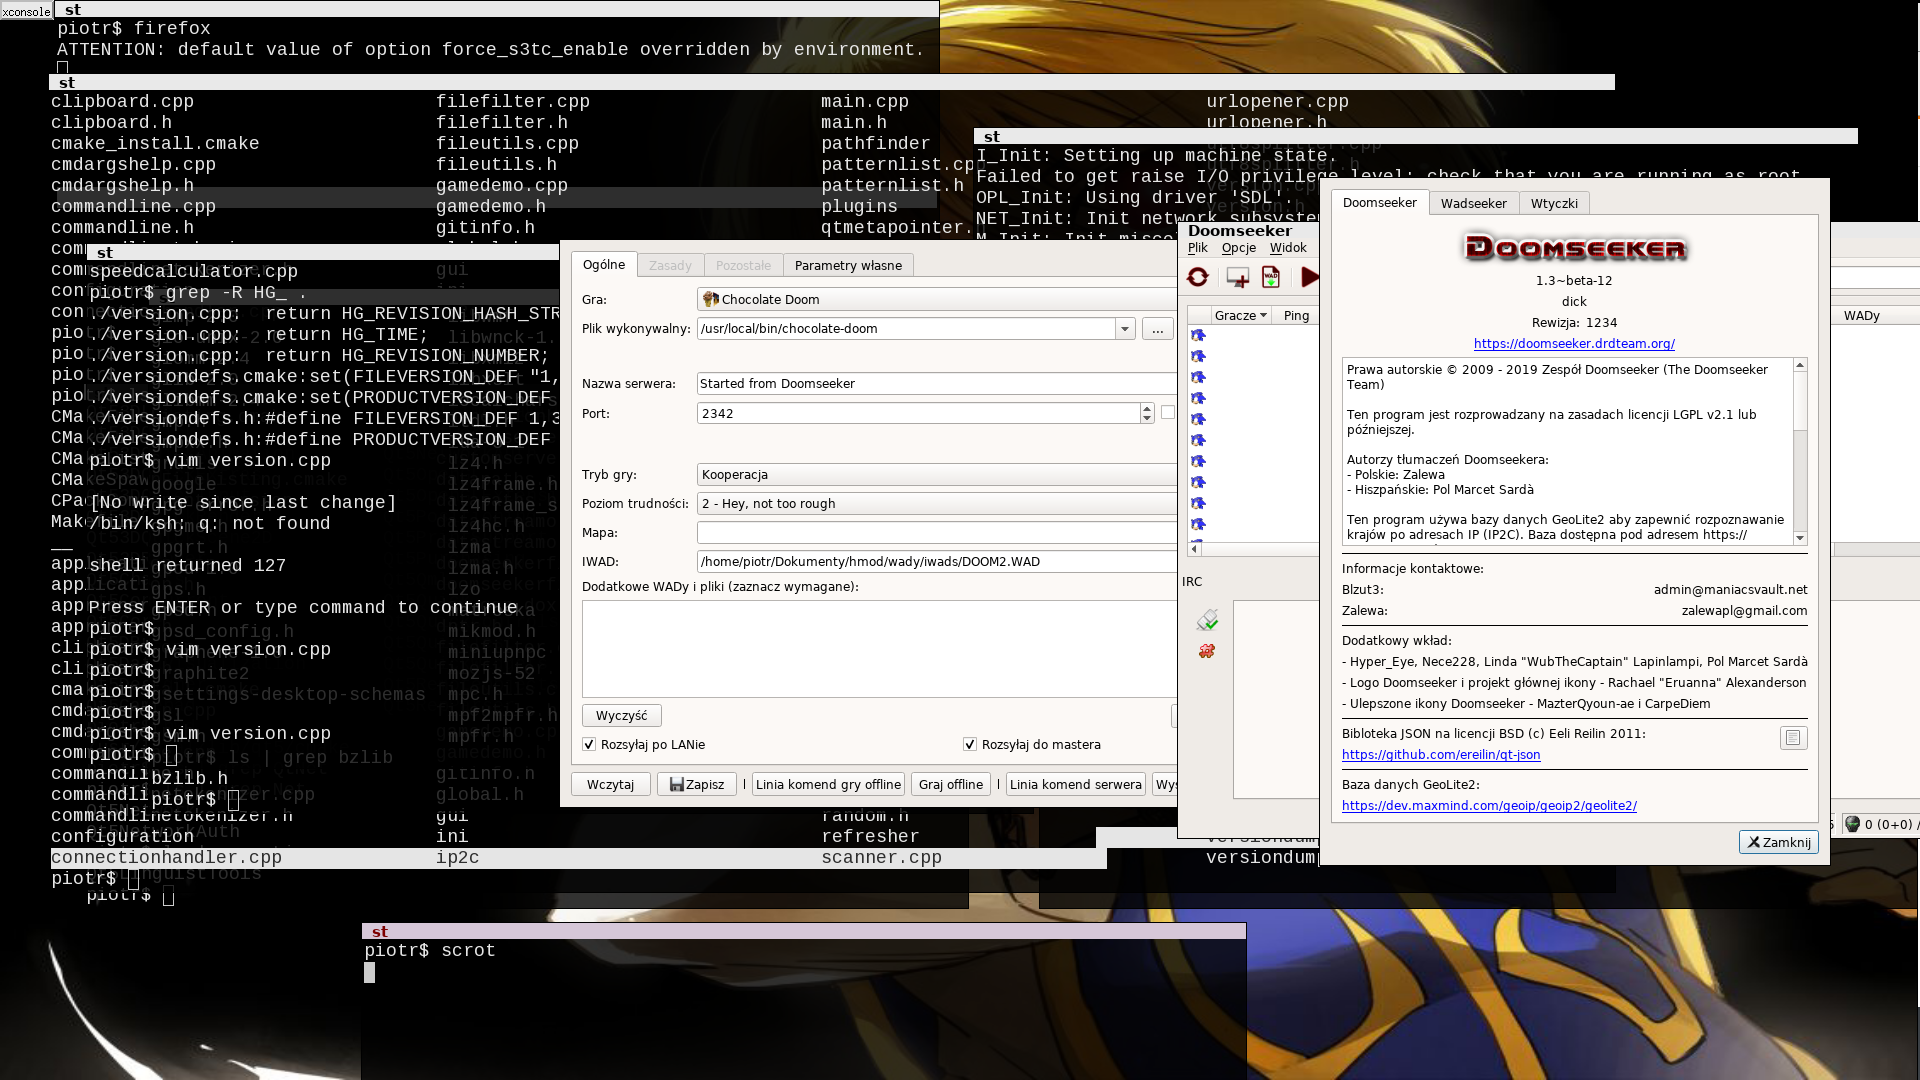Click the IRC connect plug icon
Image resolution: width=1920 pixels, height=1080 pixels.
click(x=1207, y=621)
